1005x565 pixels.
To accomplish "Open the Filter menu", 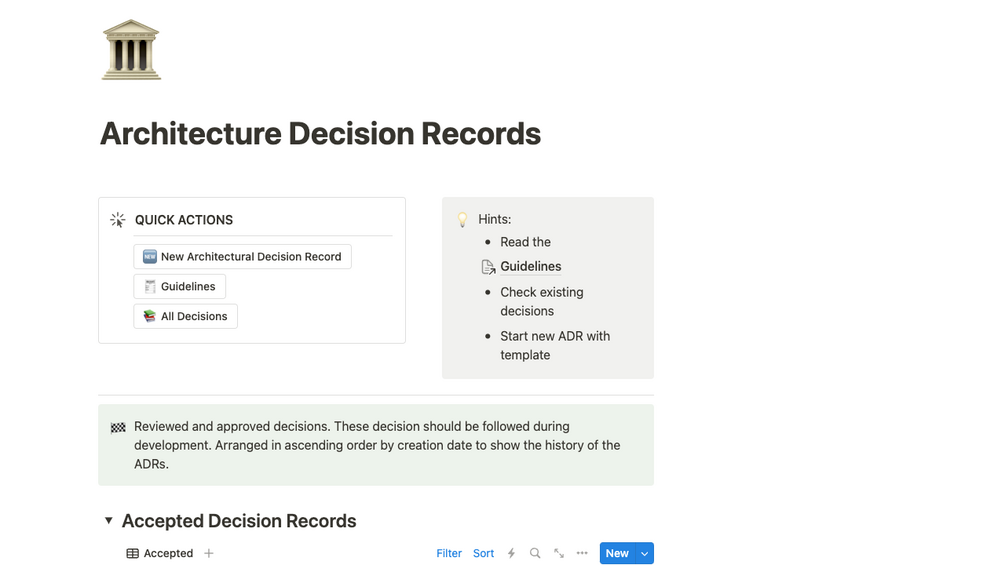I will (x=449, y=553).
